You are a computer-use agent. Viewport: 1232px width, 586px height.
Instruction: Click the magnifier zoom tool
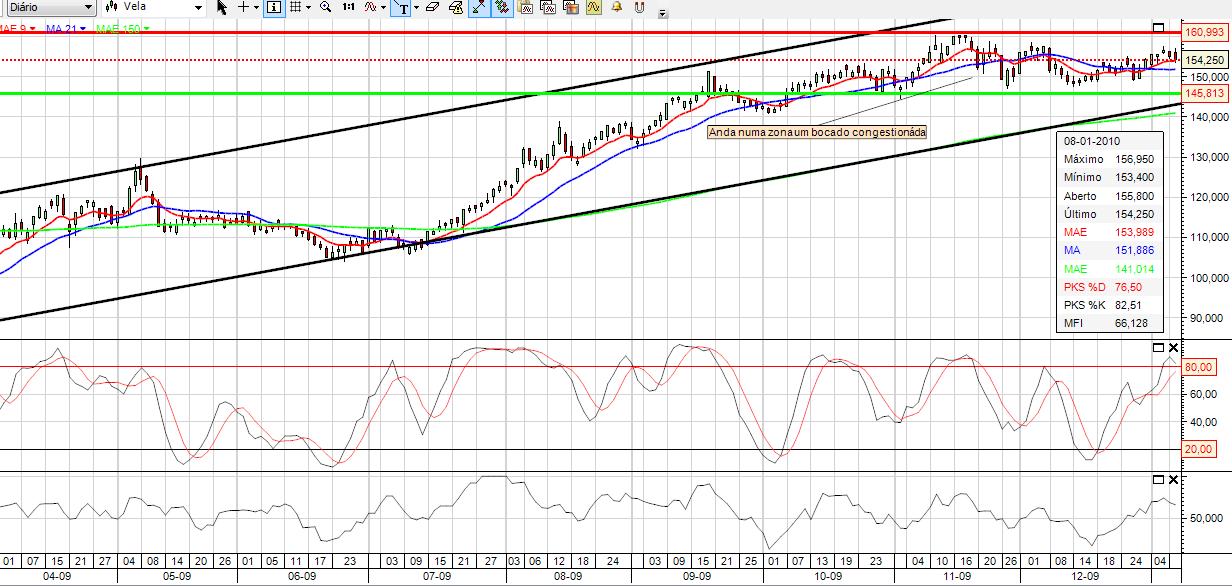coord(325,7)
